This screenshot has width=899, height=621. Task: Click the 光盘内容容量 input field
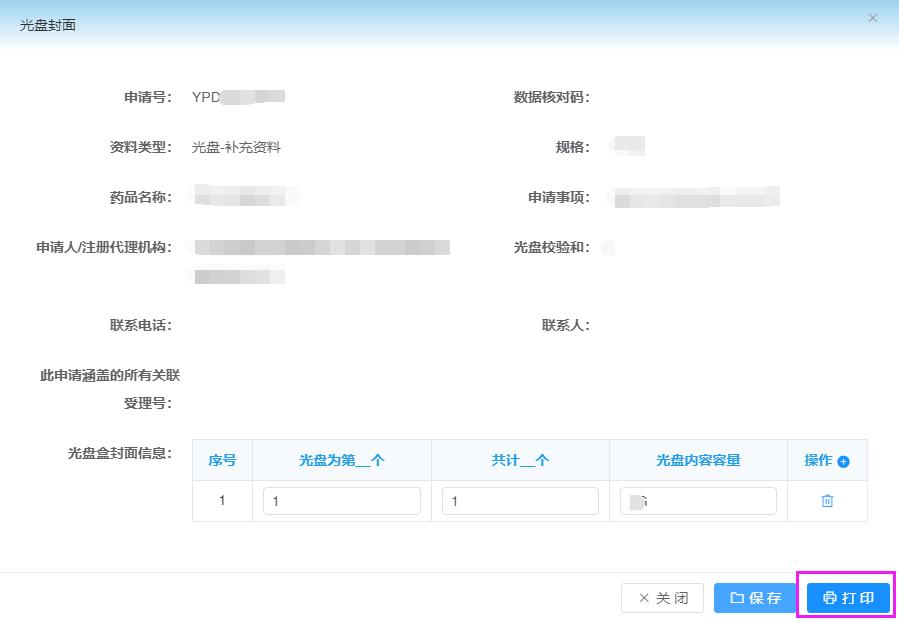pos(697,500)
